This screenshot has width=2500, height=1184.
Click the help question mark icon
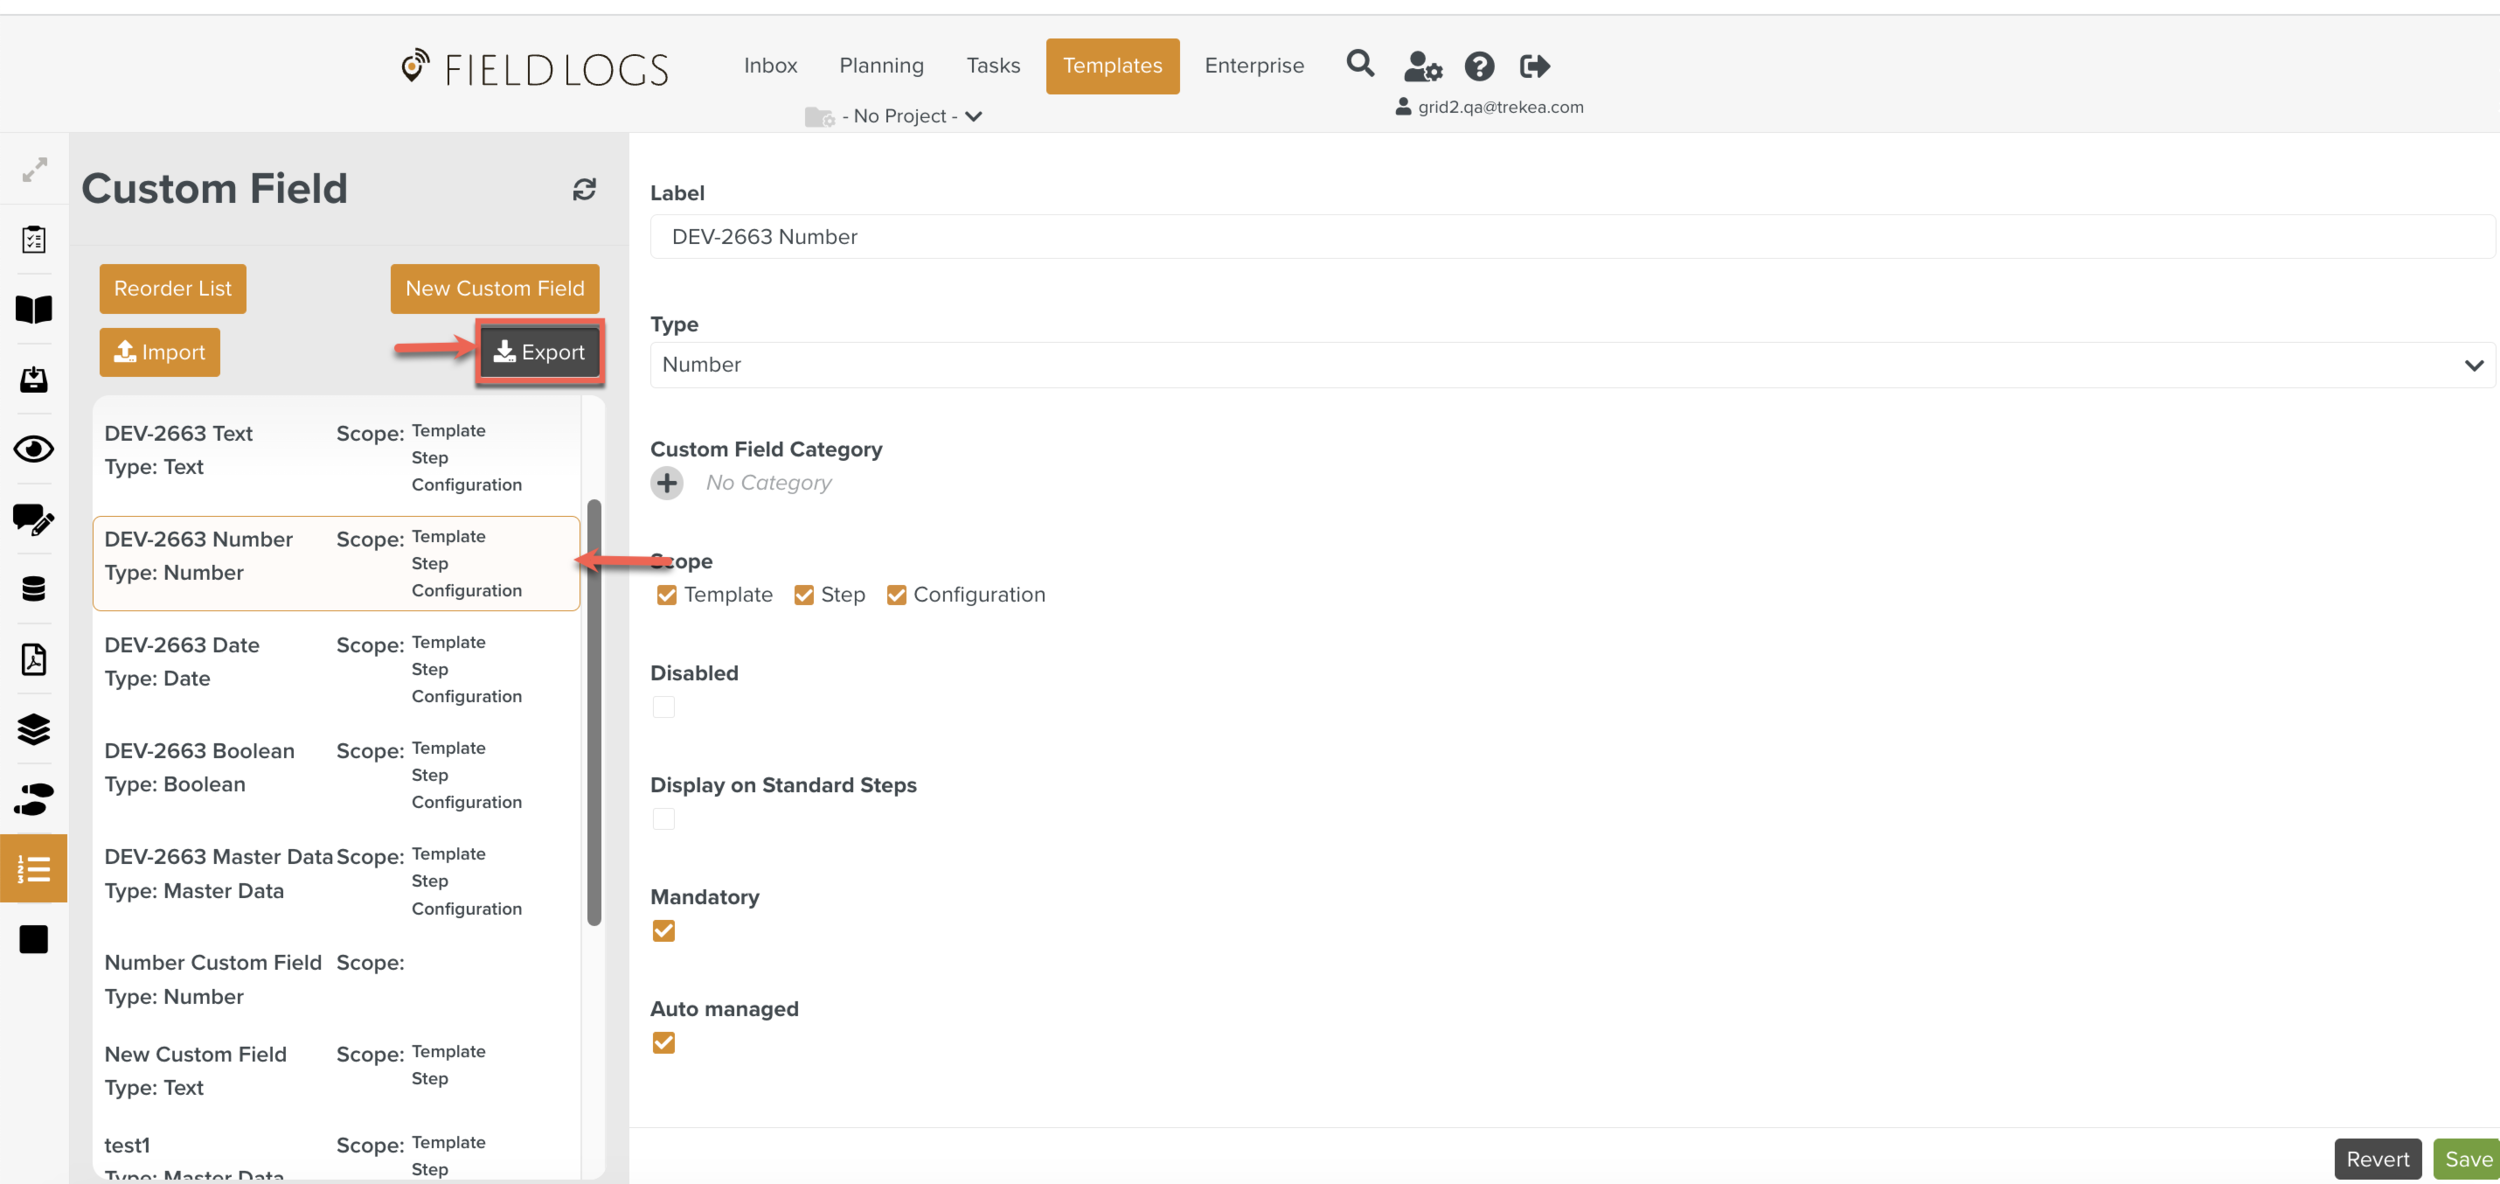[x=1479, y=67]
